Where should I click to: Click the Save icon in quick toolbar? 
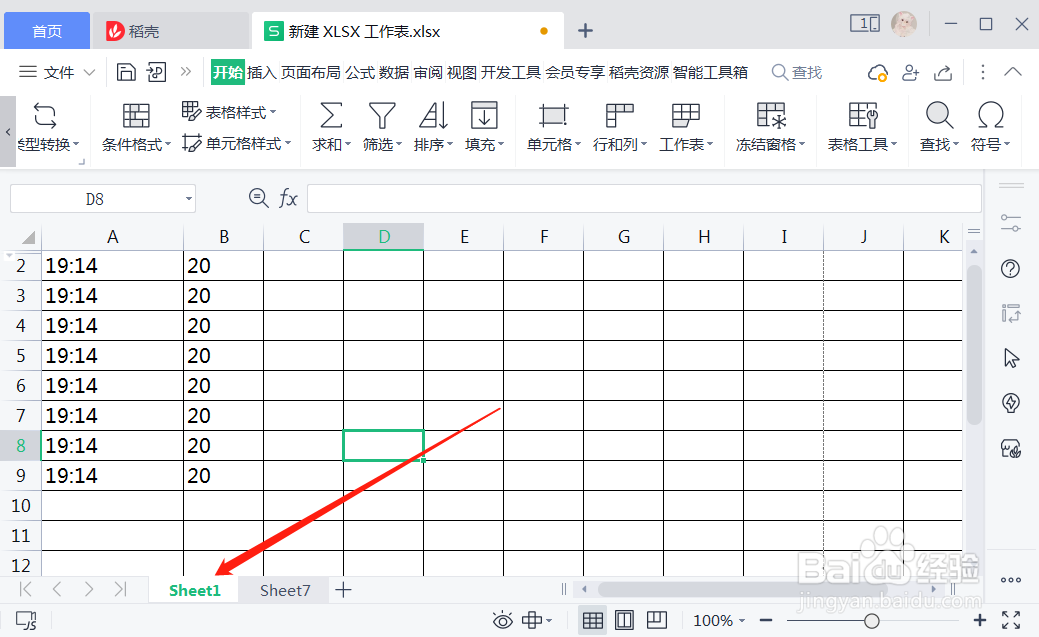pos(126,72)
